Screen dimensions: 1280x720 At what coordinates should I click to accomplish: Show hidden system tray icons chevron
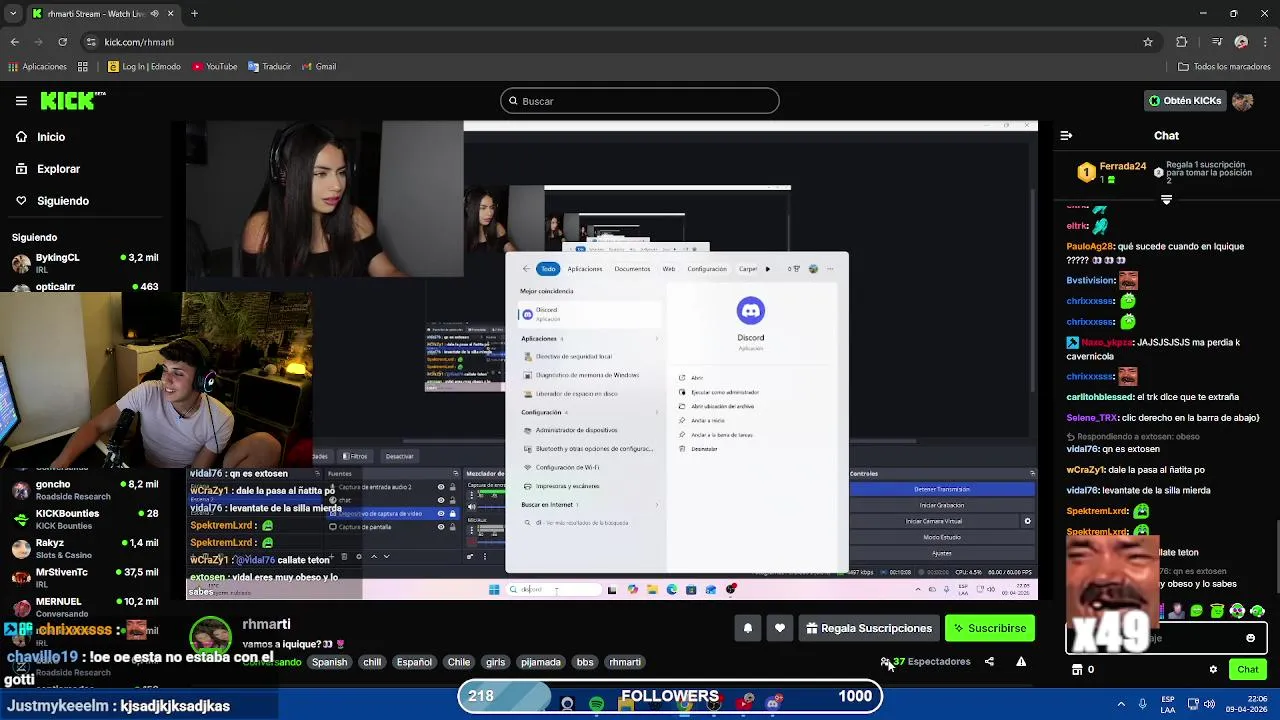1121,704
